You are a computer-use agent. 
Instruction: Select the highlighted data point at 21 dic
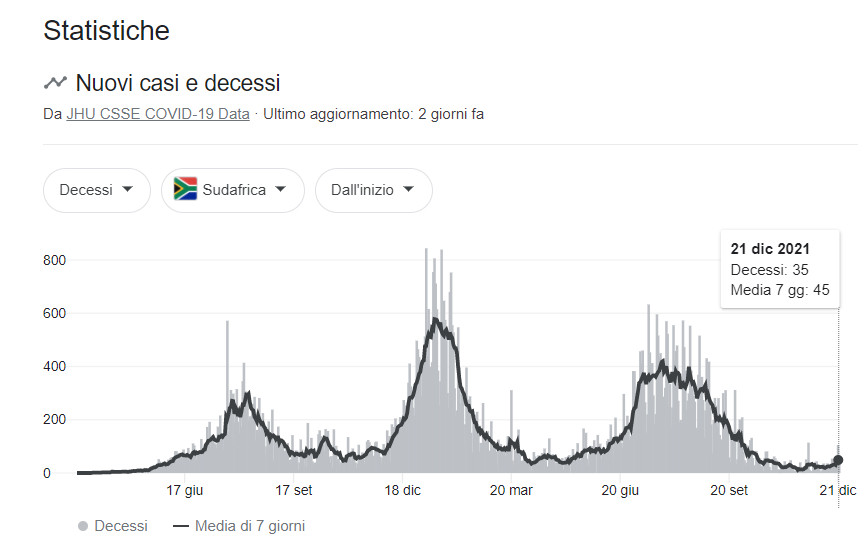[838, 460]
